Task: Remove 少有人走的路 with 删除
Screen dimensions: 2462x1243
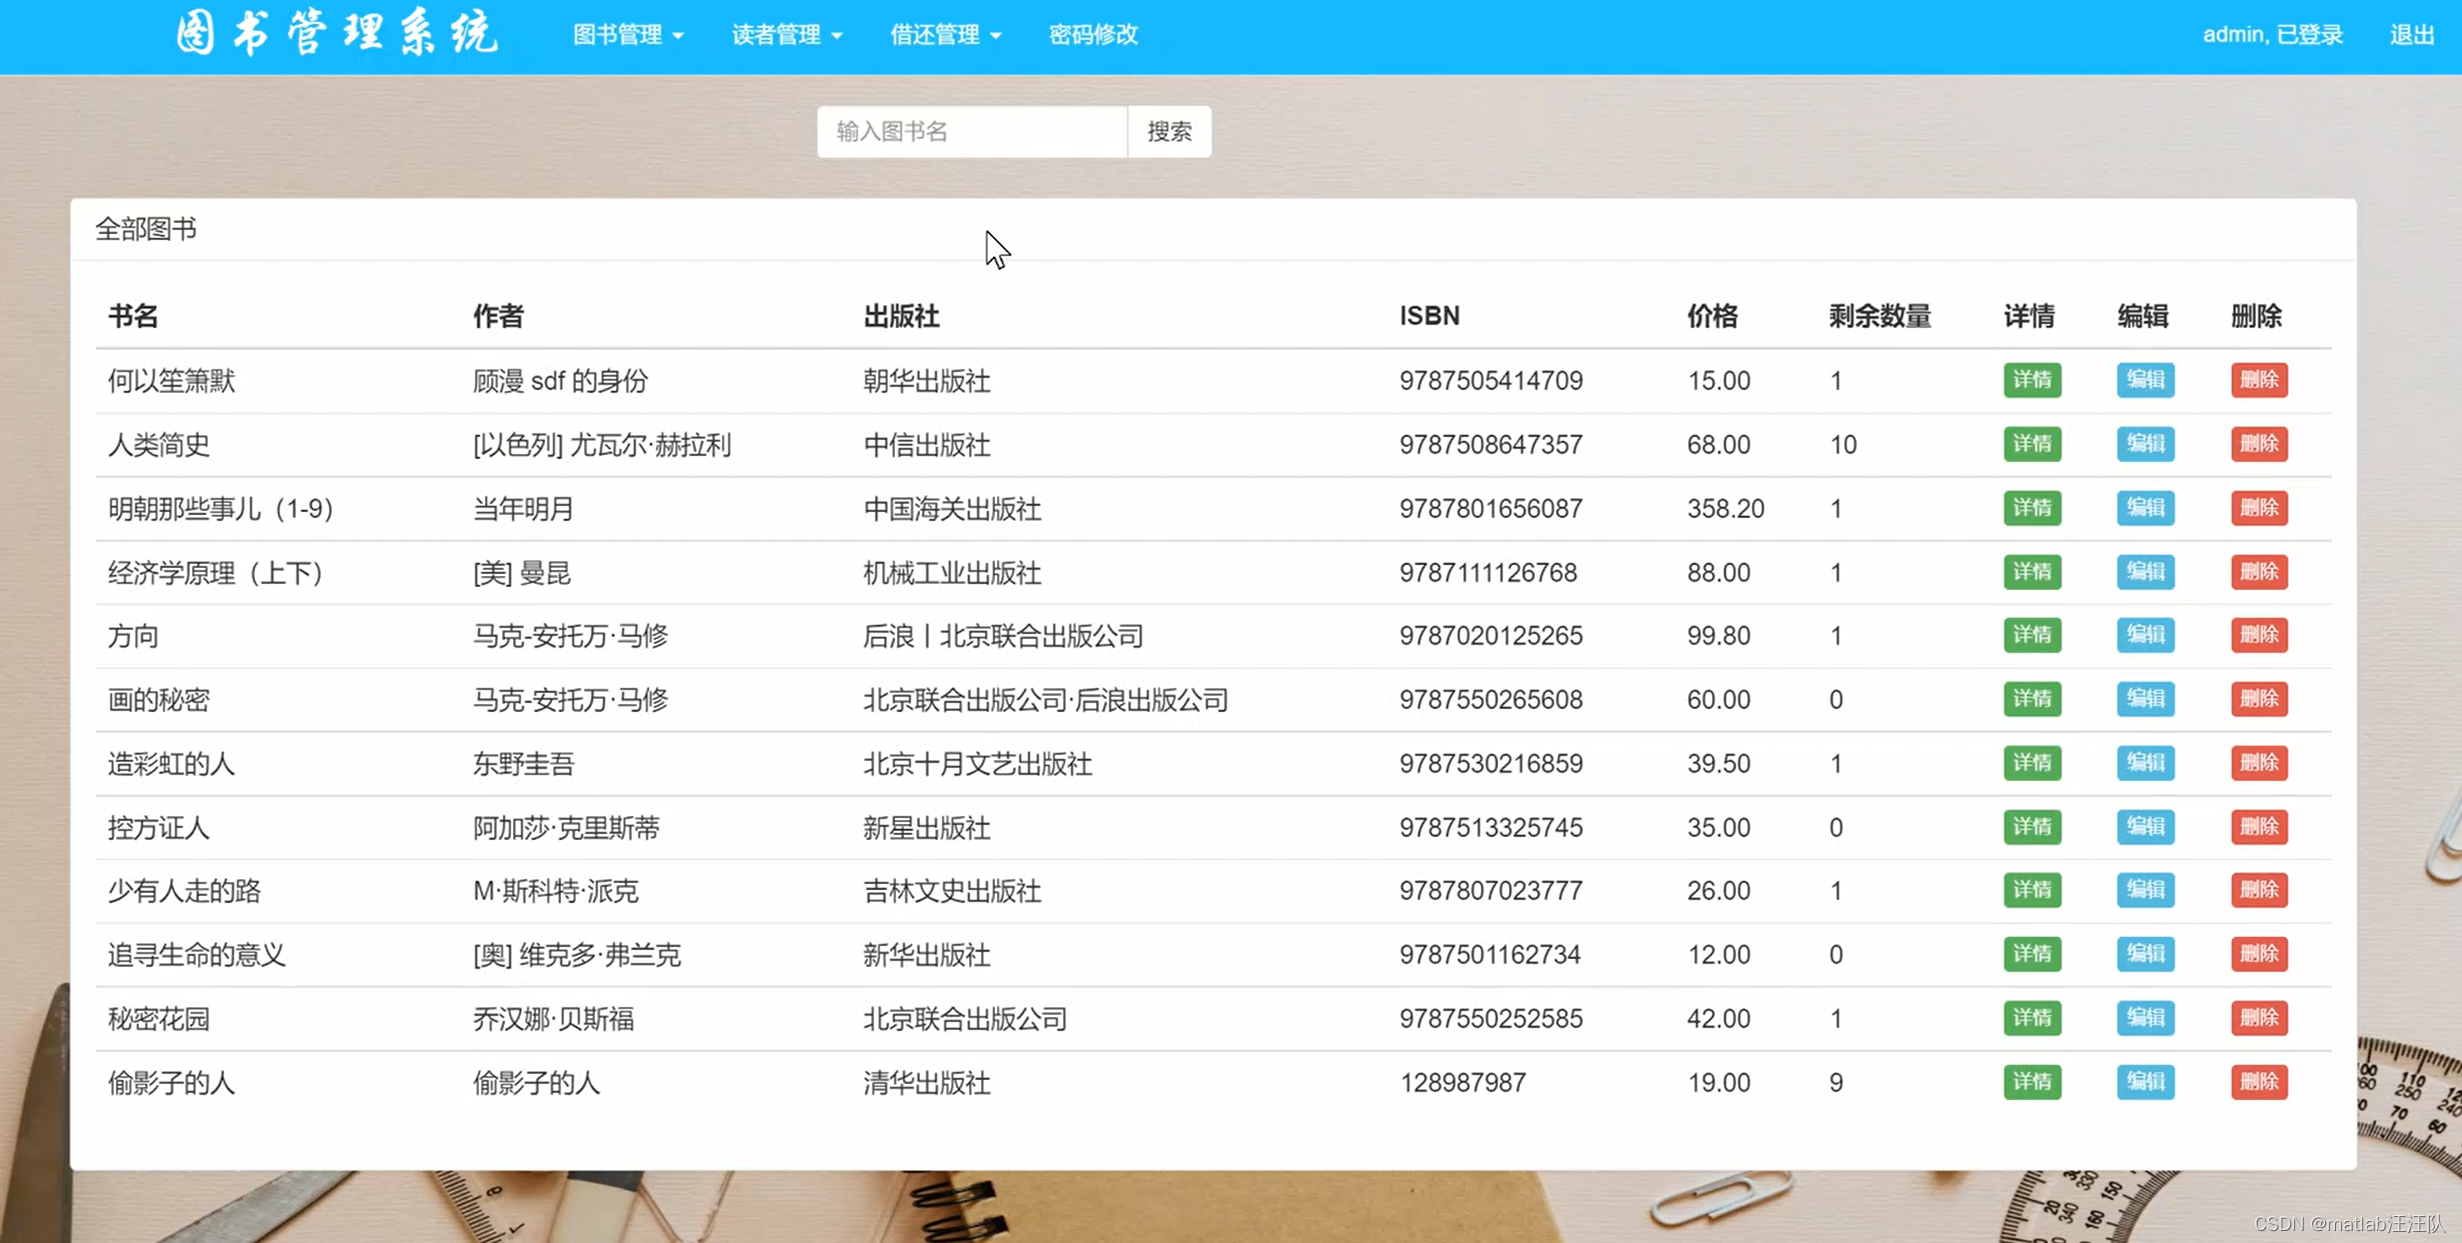Action: [2258, 890]
